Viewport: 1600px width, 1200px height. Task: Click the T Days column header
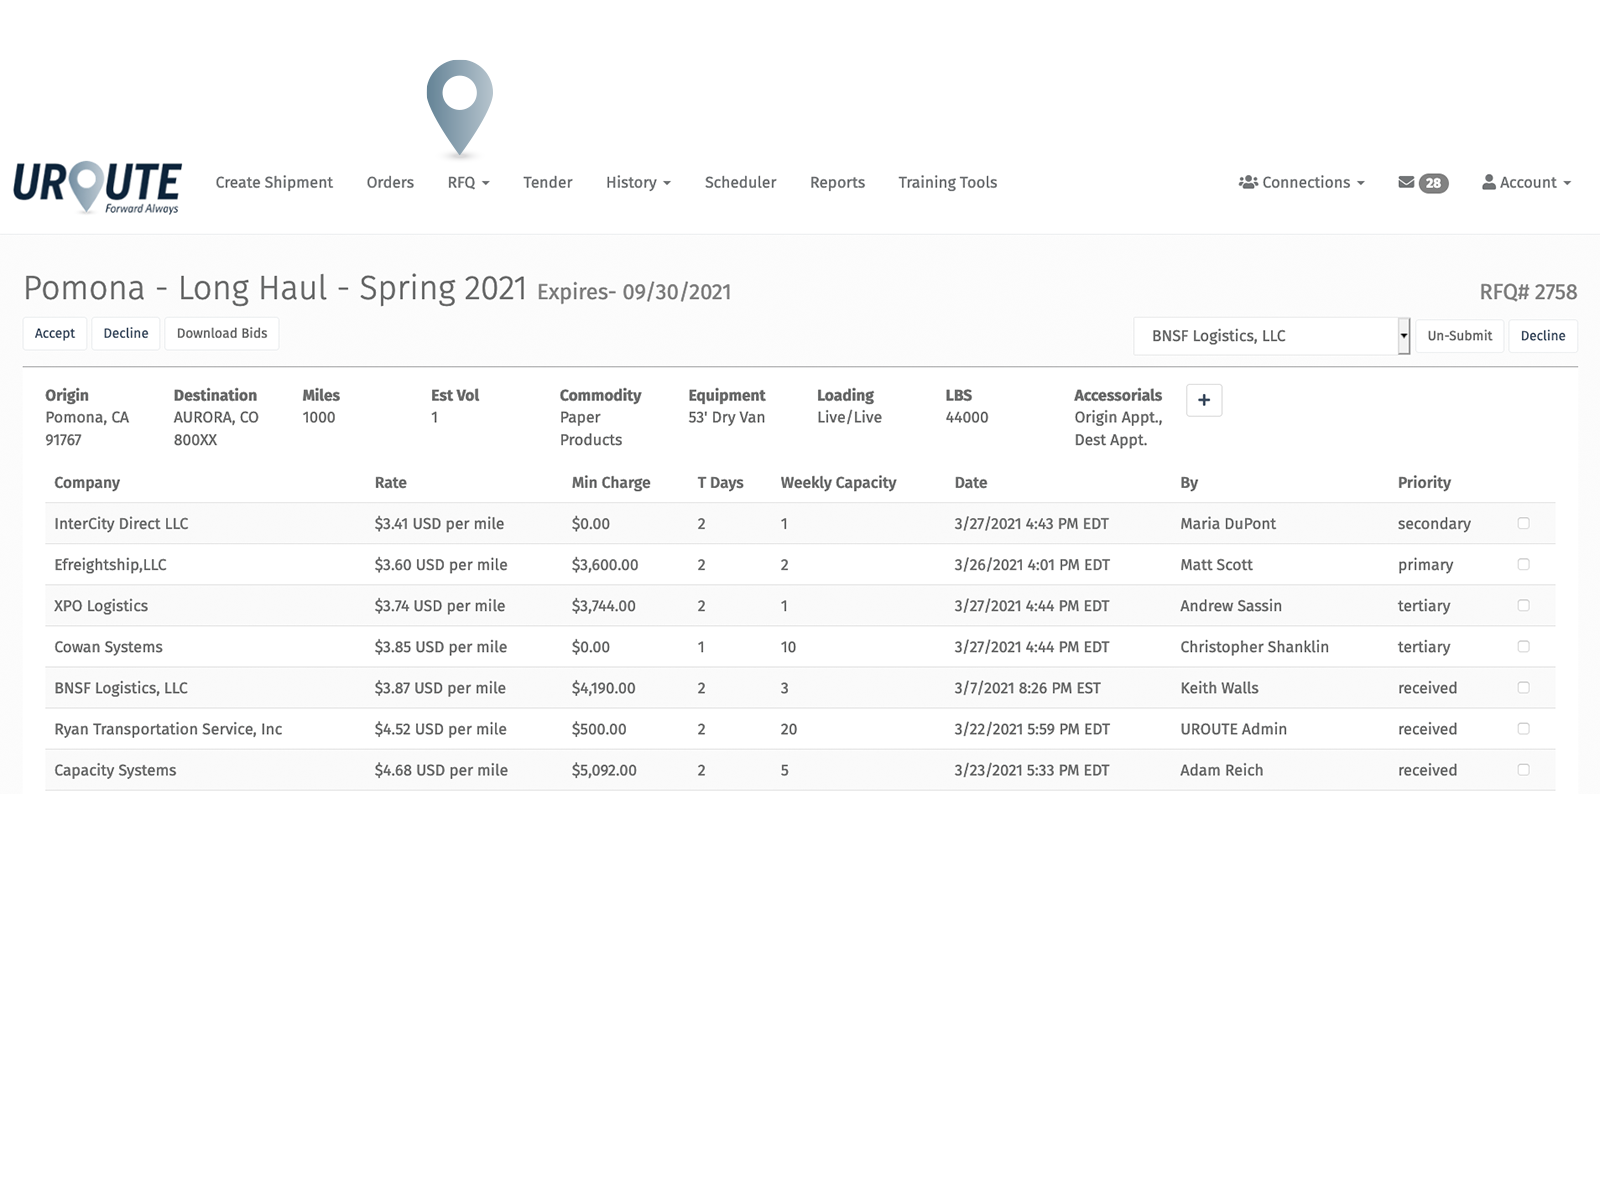(x=720, y=482)
